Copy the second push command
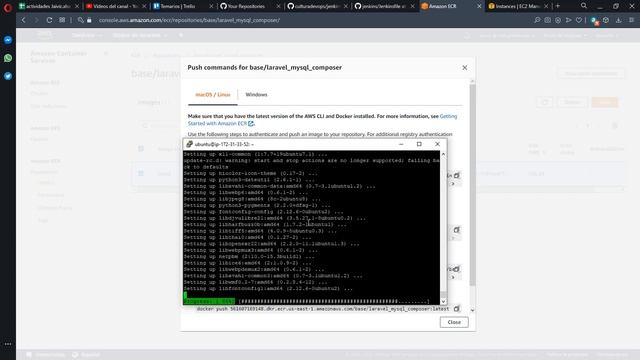640x360 pixels. click(x=457, y=230)
